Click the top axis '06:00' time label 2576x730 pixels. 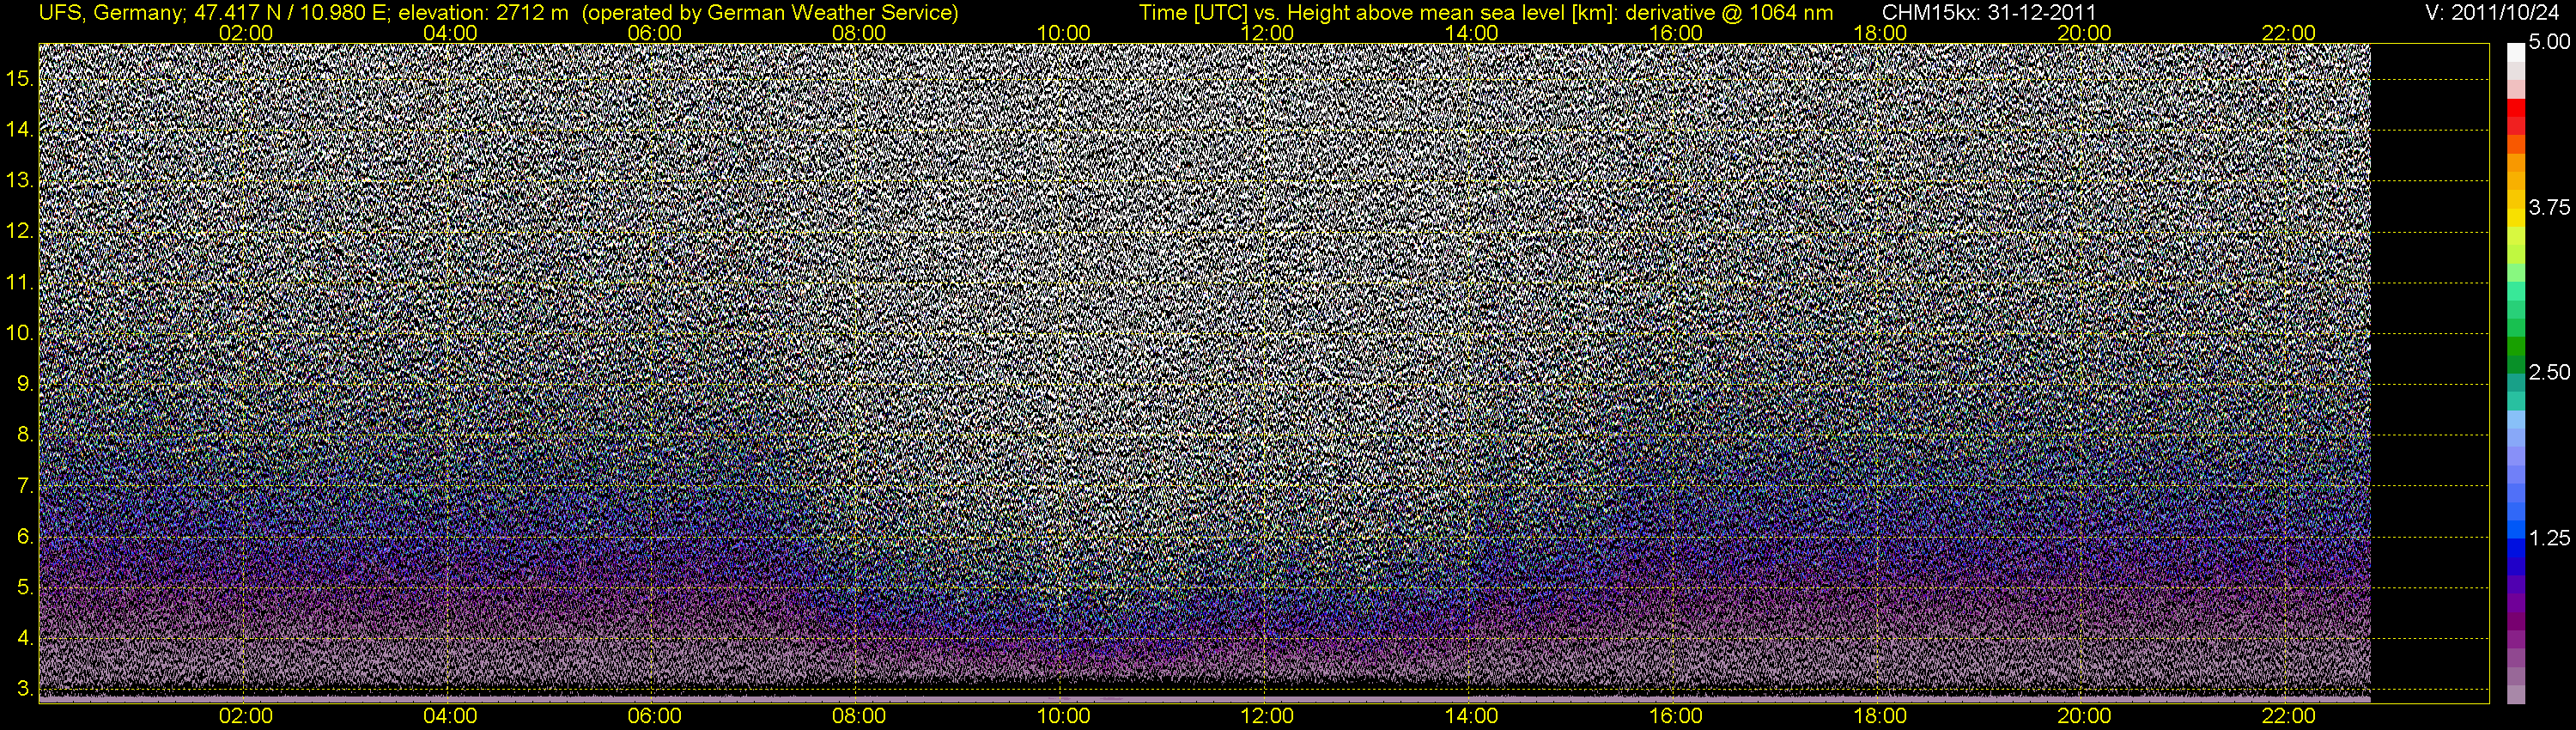tap(654, 33)
